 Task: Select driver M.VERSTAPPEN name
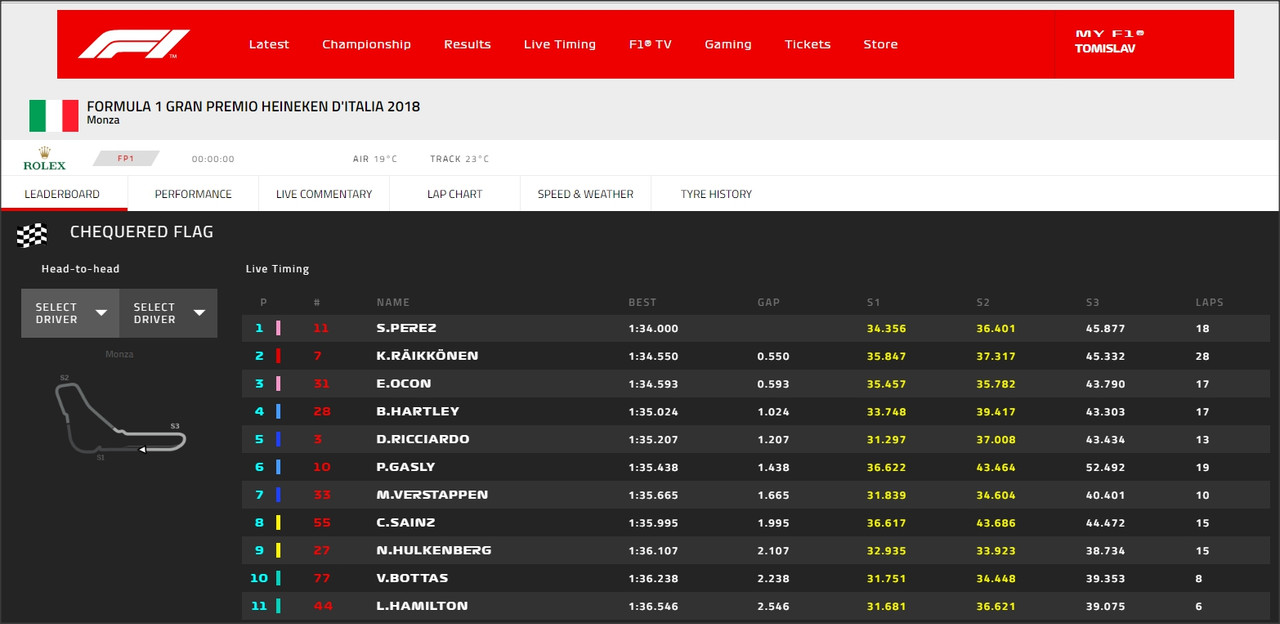432,495
